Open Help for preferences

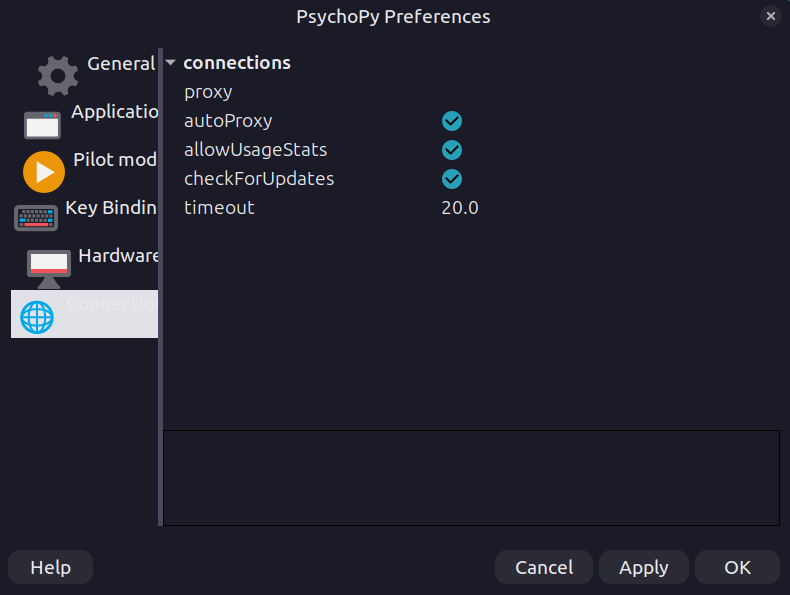tap(50, 567)
